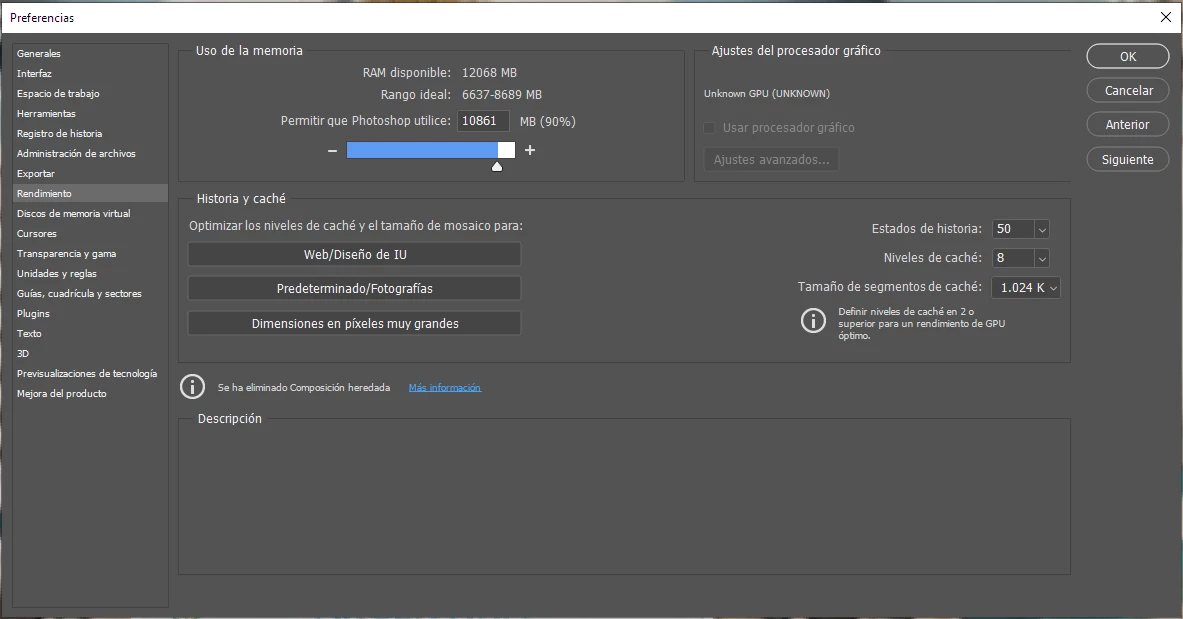Screen dimensions: 1183x619
Task: Open Transparencia y gama preferences
Action: click(66, 254)
